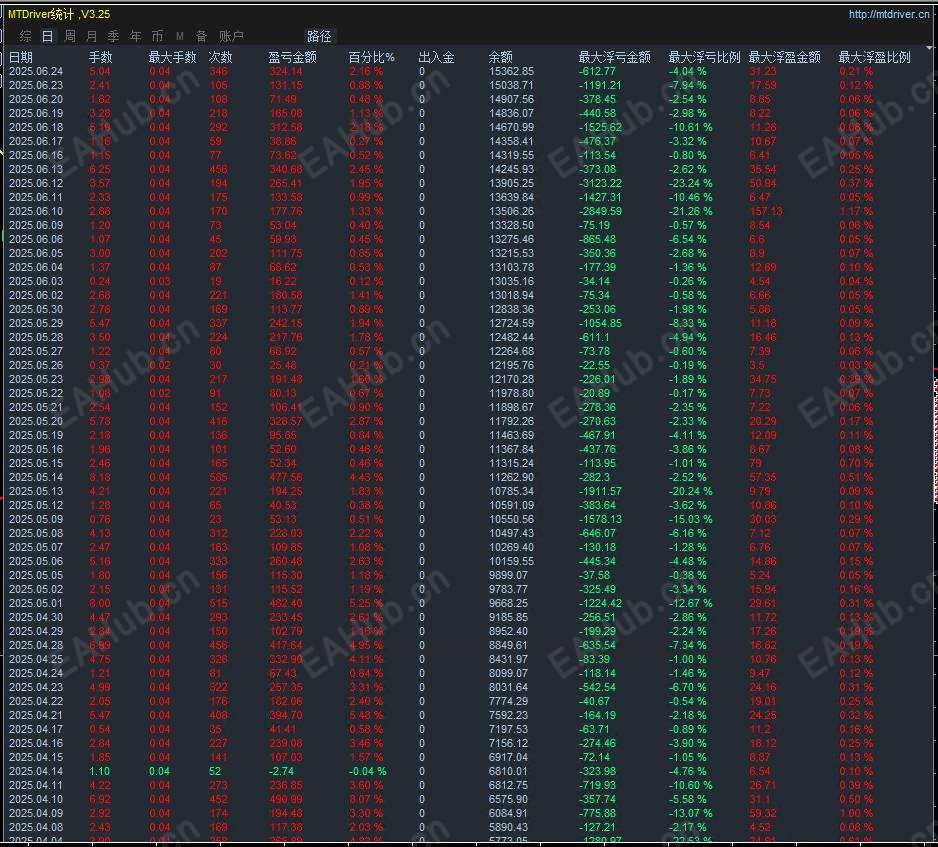Click max floating loss -1054.85
Image resolution: width=938 pixels, height=847 pixels.
[600, 323]
